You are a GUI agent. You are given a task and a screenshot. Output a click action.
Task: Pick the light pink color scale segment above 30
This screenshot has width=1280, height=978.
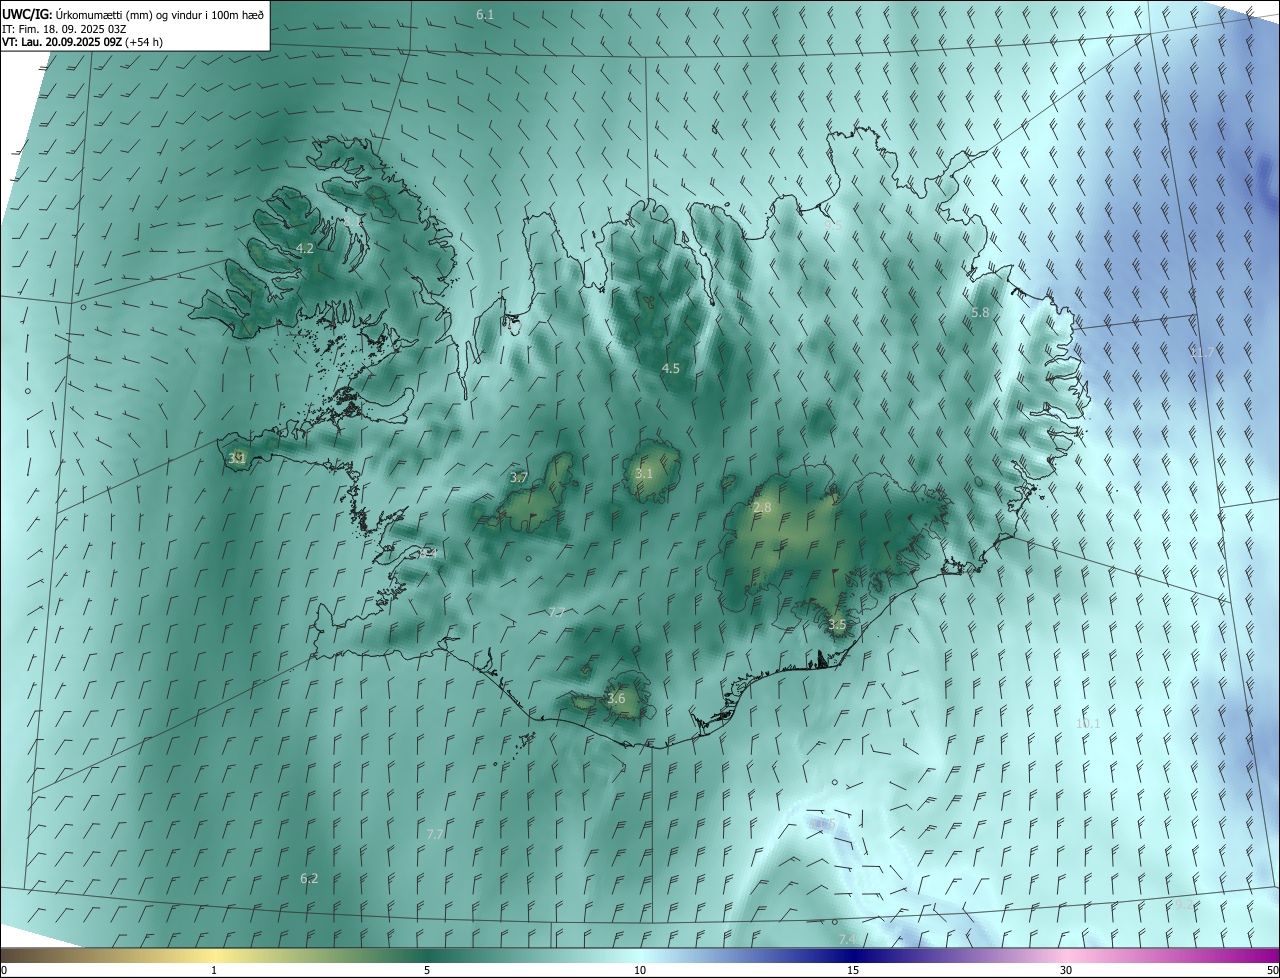(x=1066, y=955)
